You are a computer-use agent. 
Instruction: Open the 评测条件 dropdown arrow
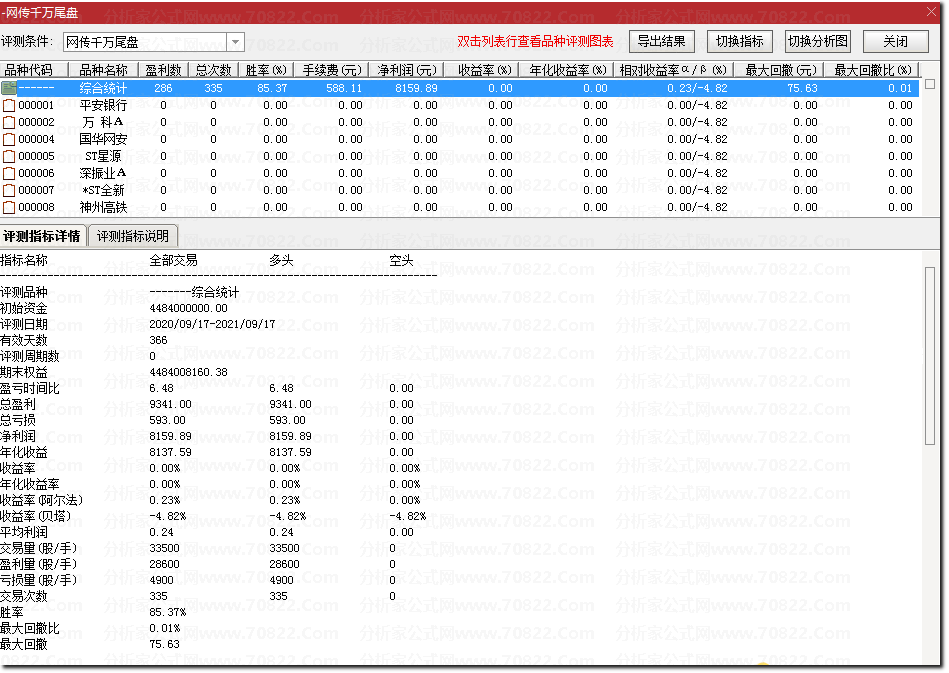(x=235, y=42)
